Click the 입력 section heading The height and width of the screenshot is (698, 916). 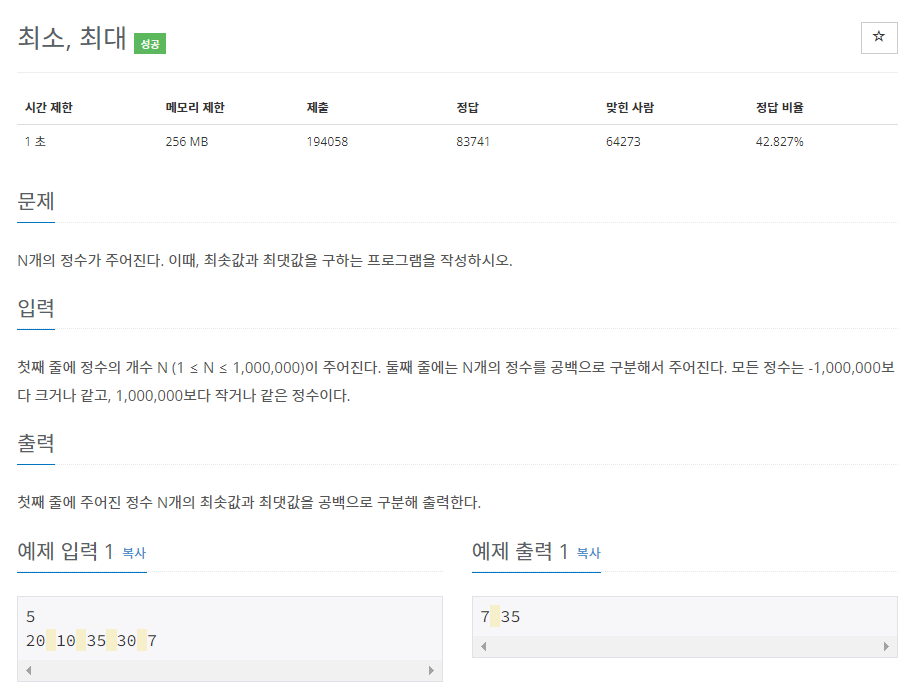(x=36, y=308)
